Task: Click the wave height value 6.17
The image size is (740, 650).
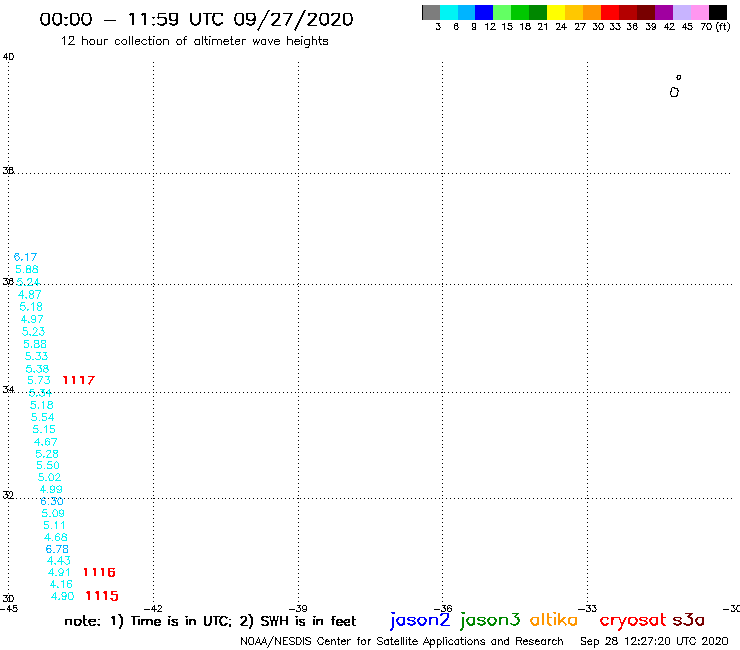Action: click(25, 257)
